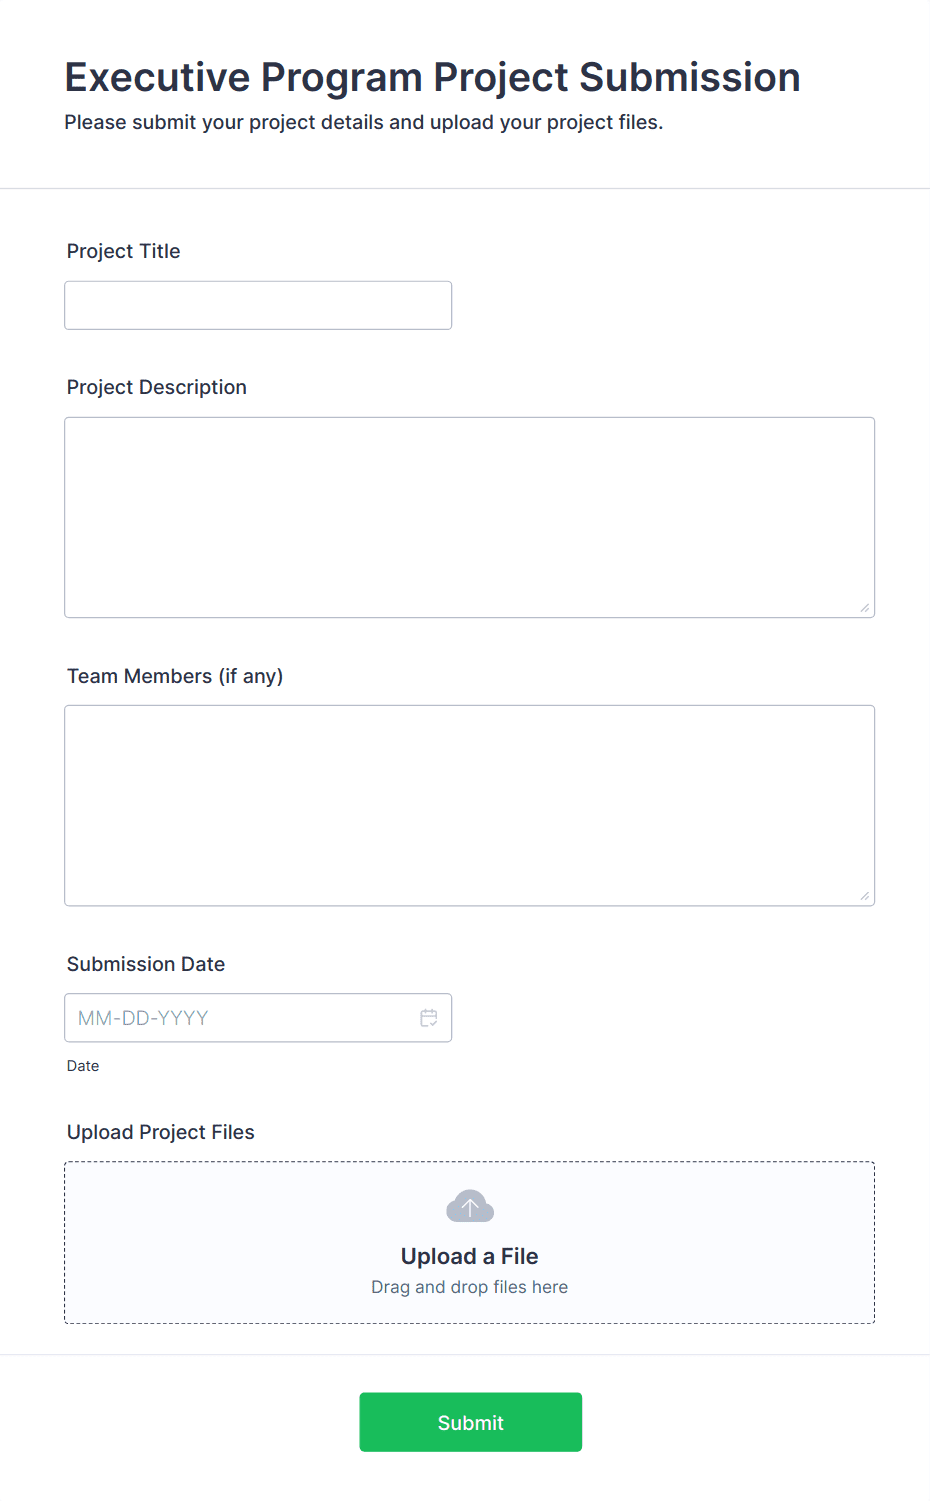Focus the Project Title text field
The height and width of the screenshot is (1501, 930).
[258, 305]
